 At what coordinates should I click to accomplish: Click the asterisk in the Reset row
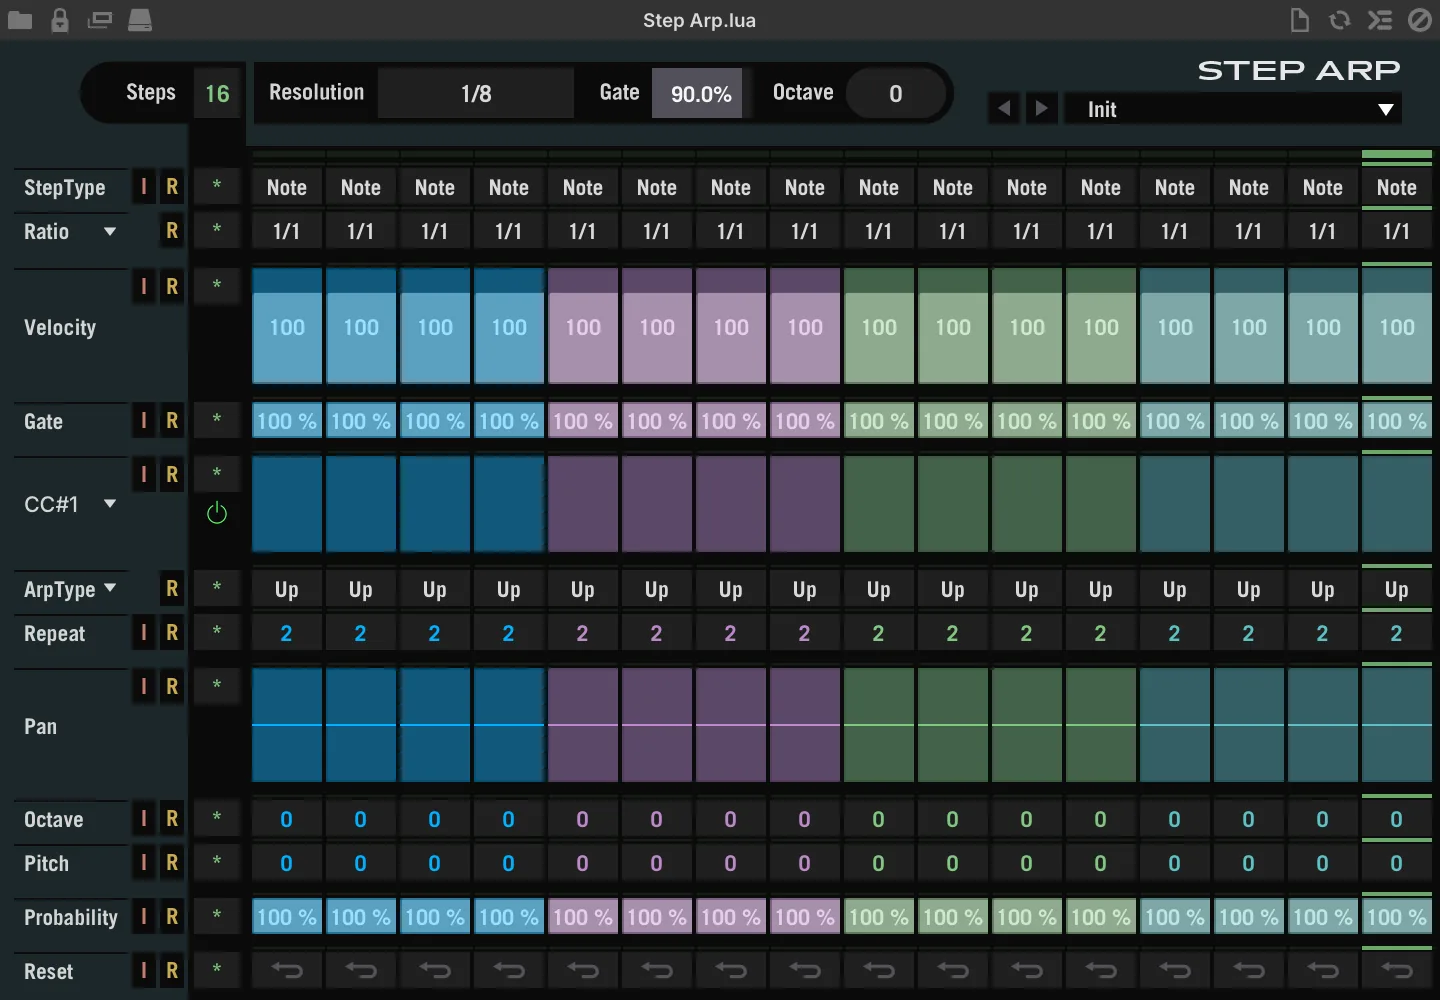[x=217, y=970]
